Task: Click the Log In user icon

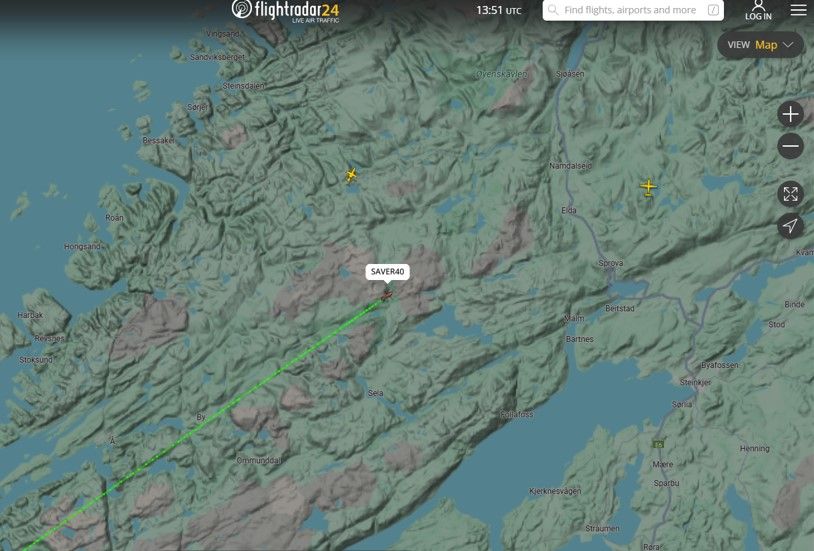Action: tap(758, 8)
